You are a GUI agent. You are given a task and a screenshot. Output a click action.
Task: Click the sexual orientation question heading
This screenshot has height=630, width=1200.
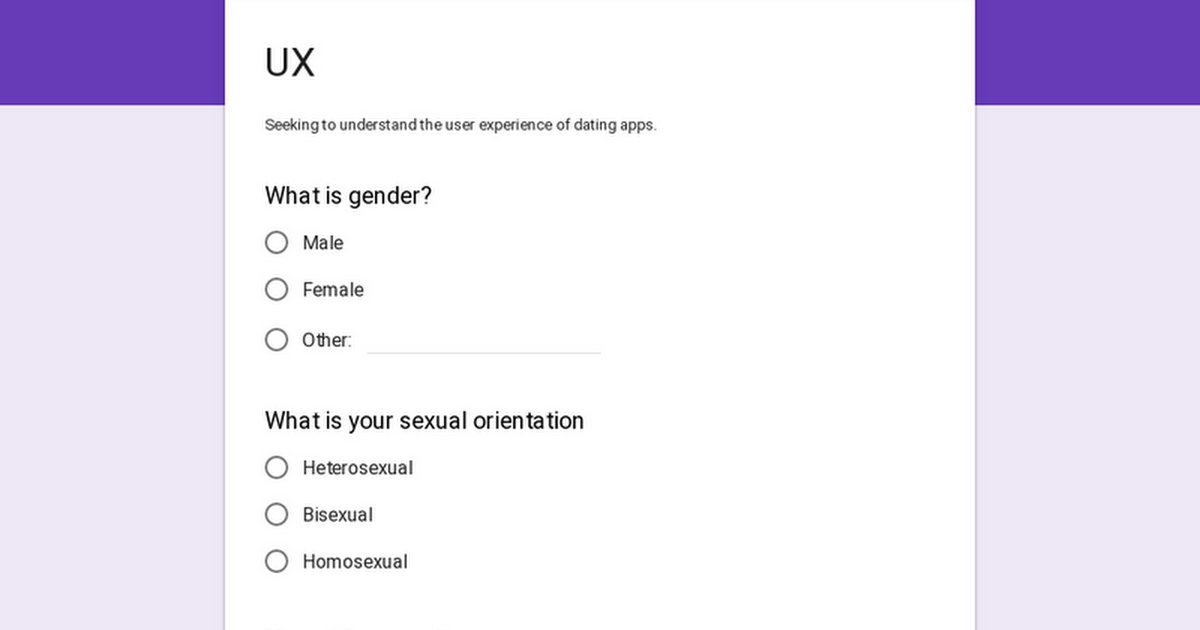pyautogui.click(x=424, y=421)
